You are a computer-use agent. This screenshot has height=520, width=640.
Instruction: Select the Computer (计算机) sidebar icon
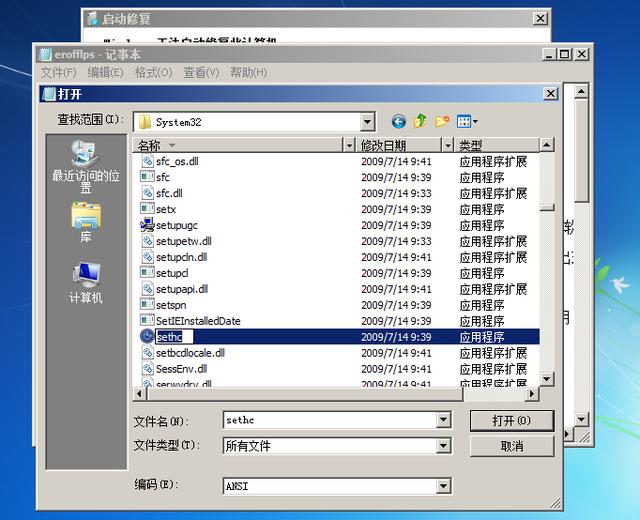[x=86, y=282]
